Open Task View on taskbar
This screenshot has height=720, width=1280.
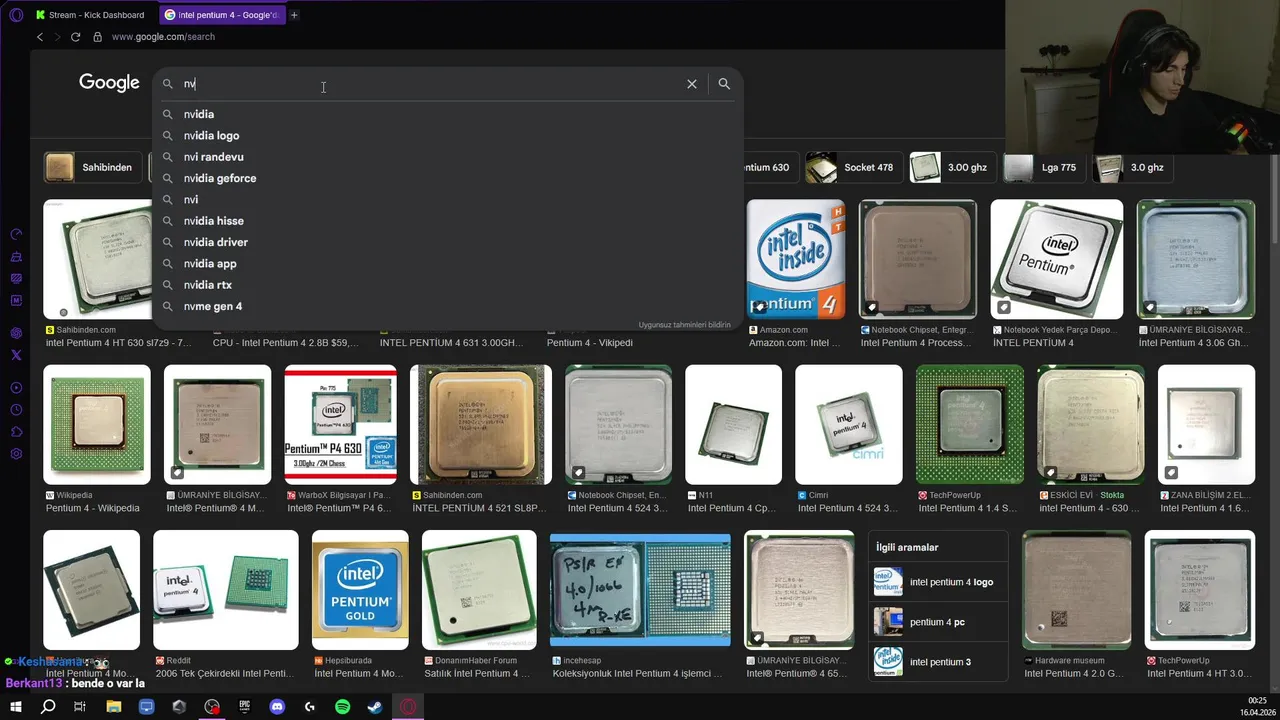click(x=80, y=707)
